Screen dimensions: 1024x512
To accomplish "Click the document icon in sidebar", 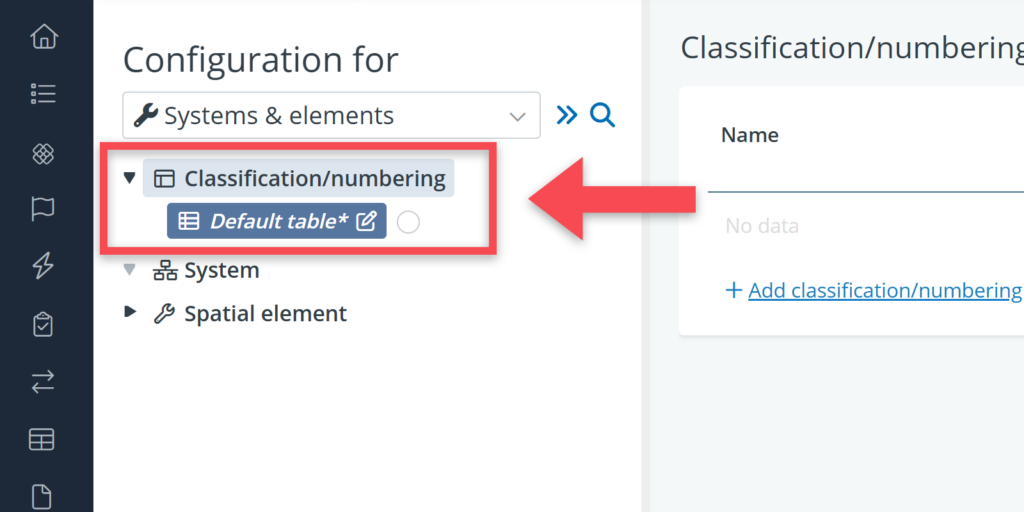I will click(44, 495).
